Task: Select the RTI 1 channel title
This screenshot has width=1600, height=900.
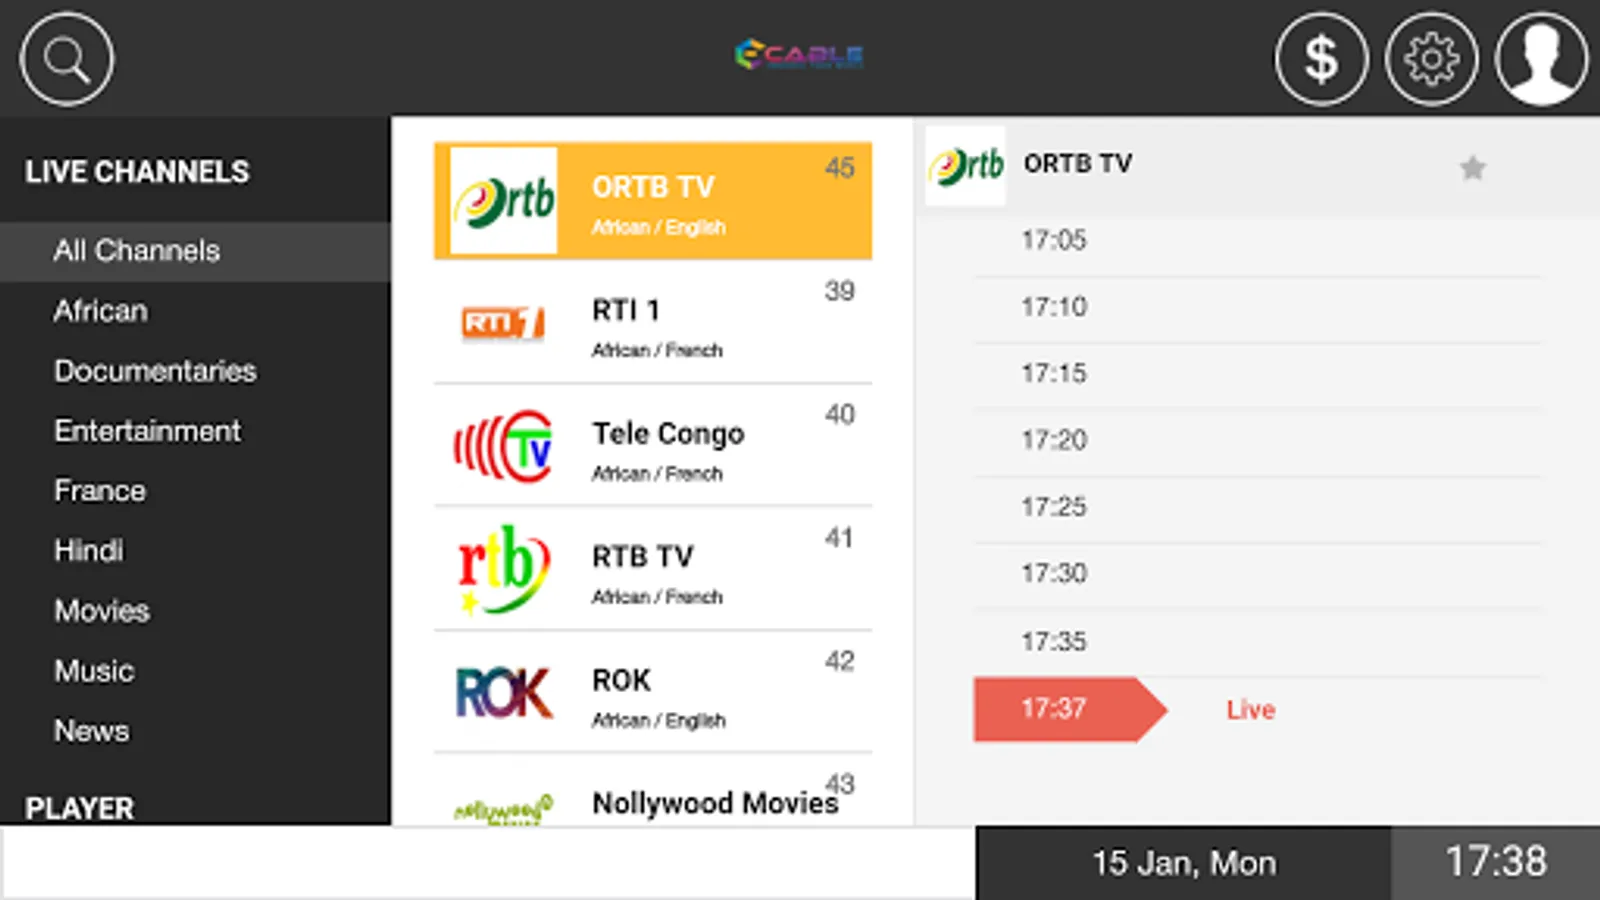Action: coord(625,310)
